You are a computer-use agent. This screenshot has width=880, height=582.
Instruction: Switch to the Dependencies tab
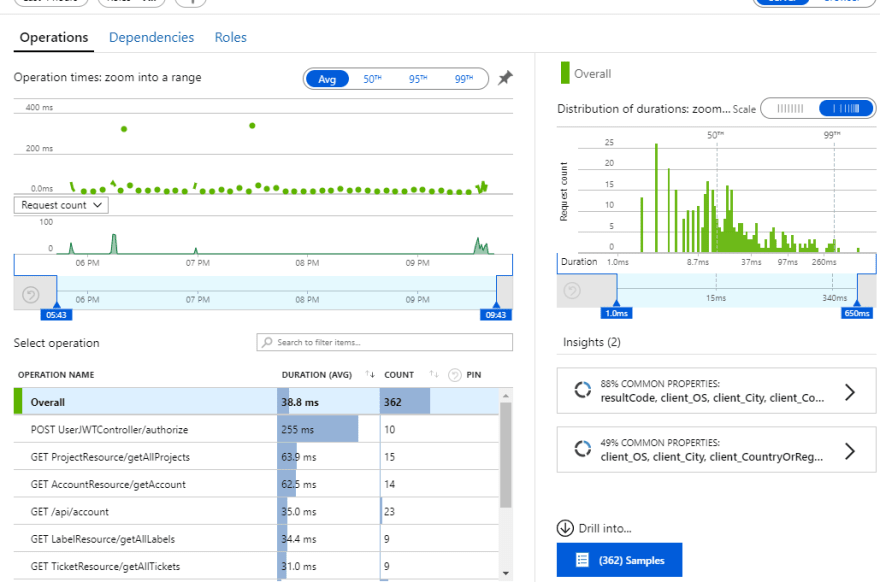[x=152, y=38]
